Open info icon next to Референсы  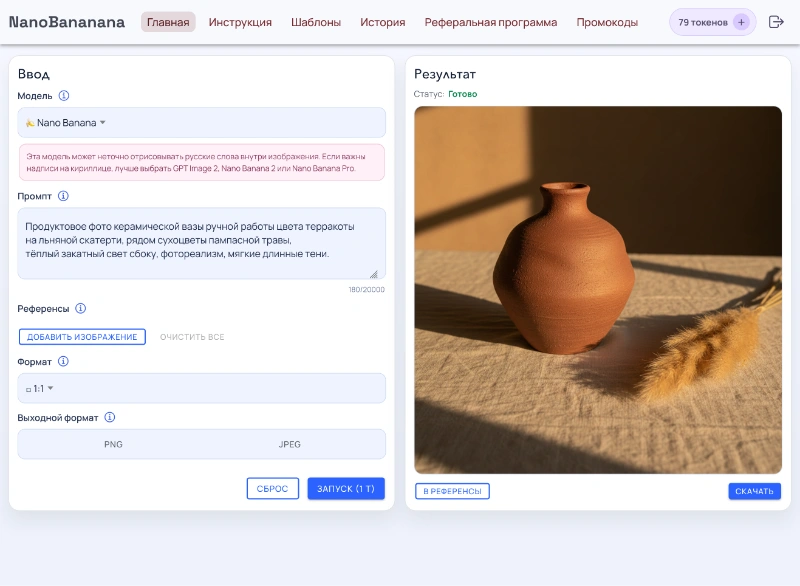click(x=81, y=308)
